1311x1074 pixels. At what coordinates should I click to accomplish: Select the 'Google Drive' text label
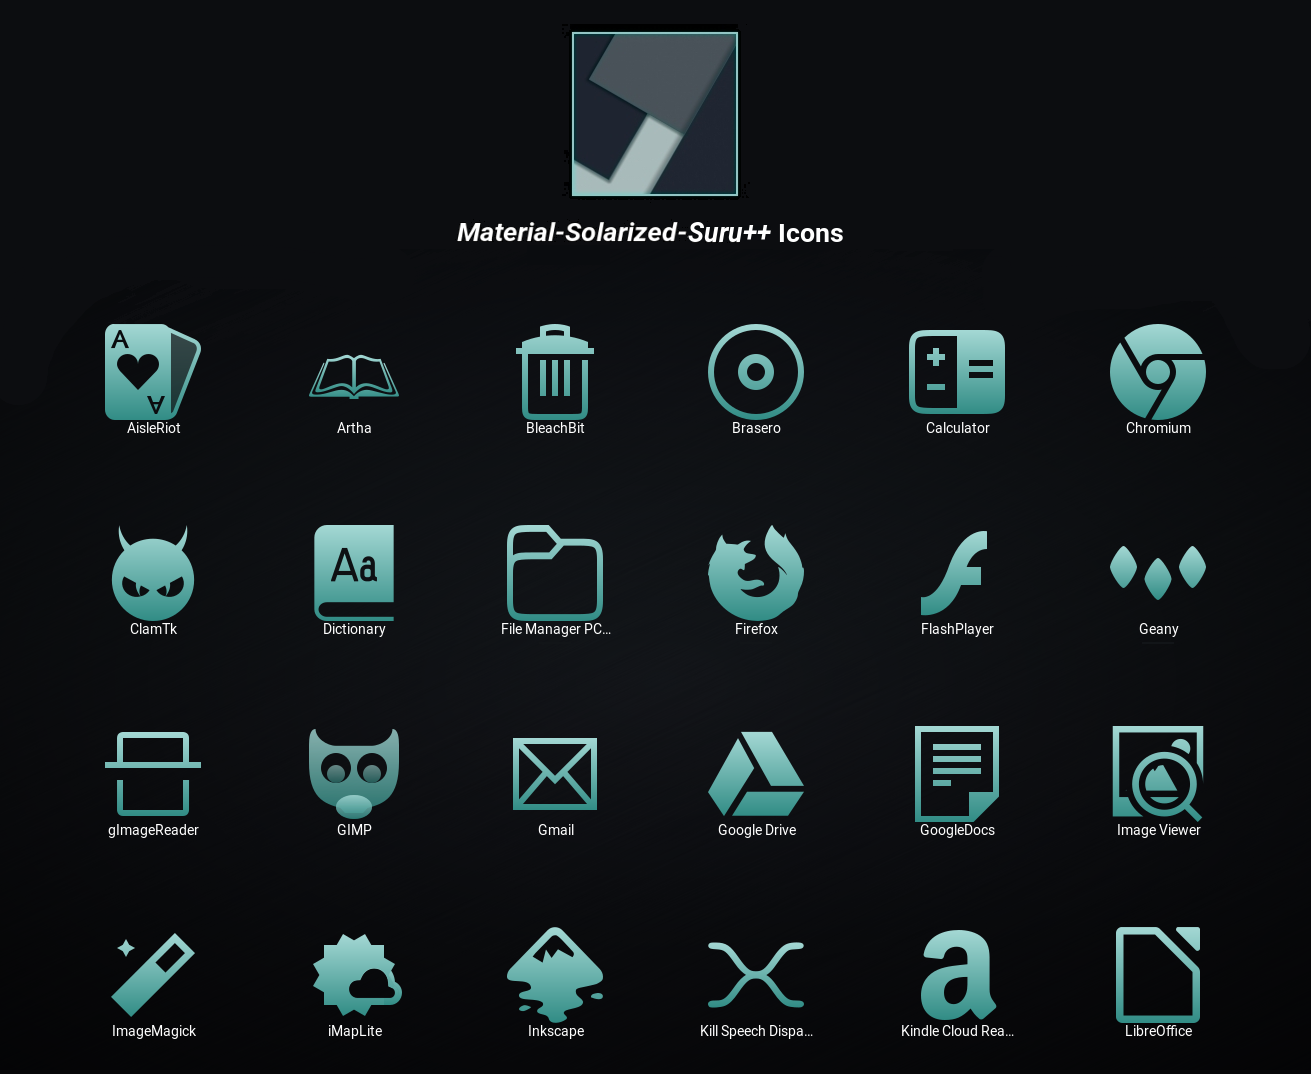tap(756, 830)
